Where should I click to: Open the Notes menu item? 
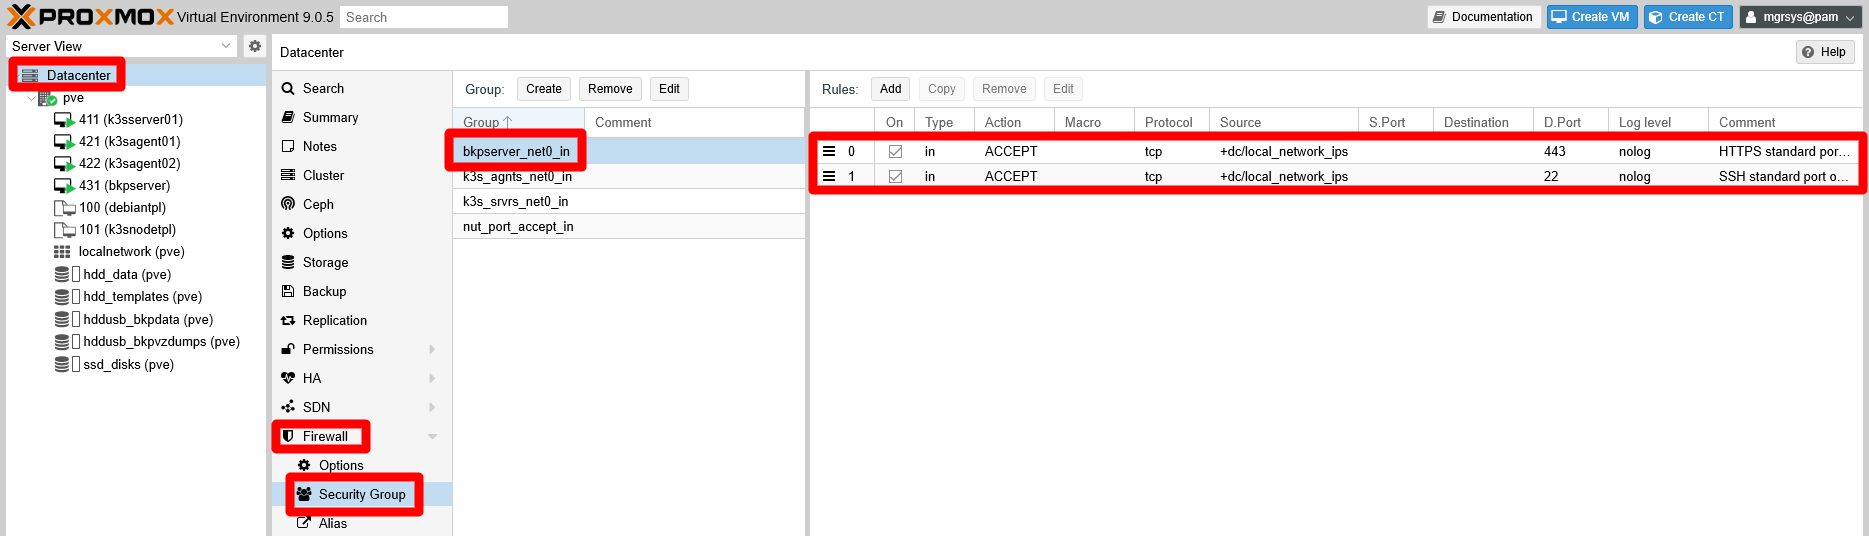tap(362, 146)
